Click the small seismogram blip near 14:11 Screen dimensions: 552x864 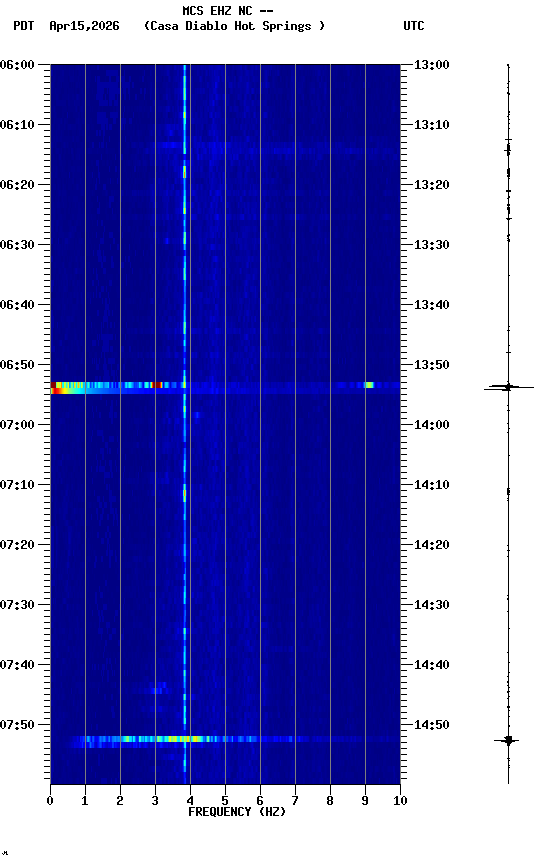pyautogui.click(x=508, y=491)
